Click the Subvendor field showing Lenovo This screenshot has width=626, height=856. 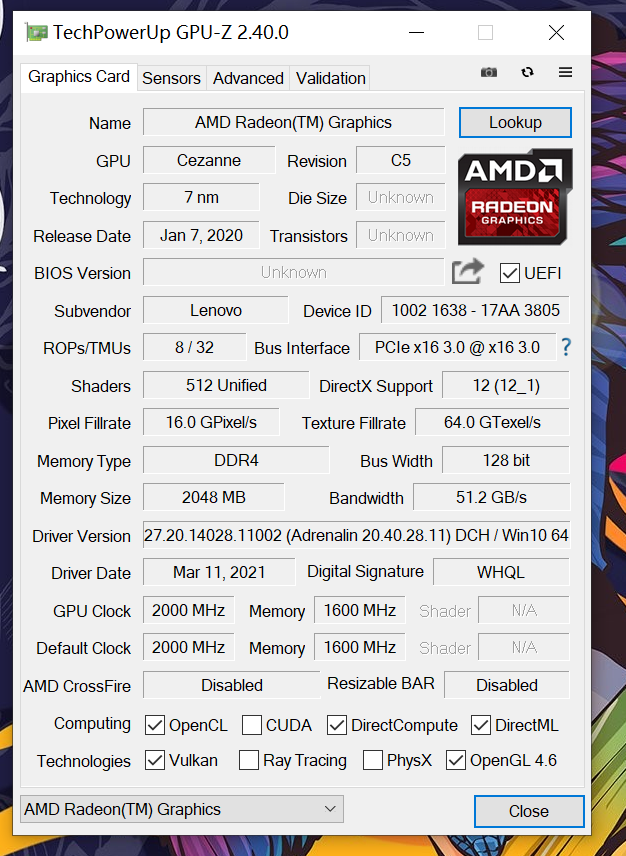(x=216, y=311)
